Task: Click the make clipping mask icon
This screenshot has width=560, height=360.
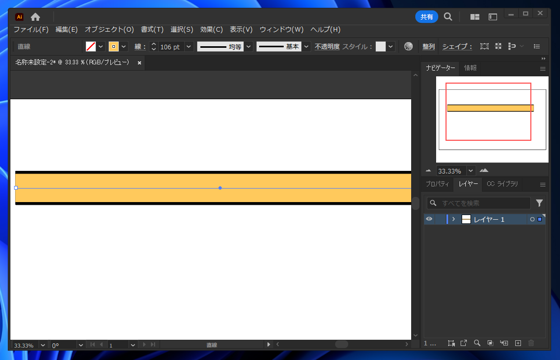Action: click(491, 343)
